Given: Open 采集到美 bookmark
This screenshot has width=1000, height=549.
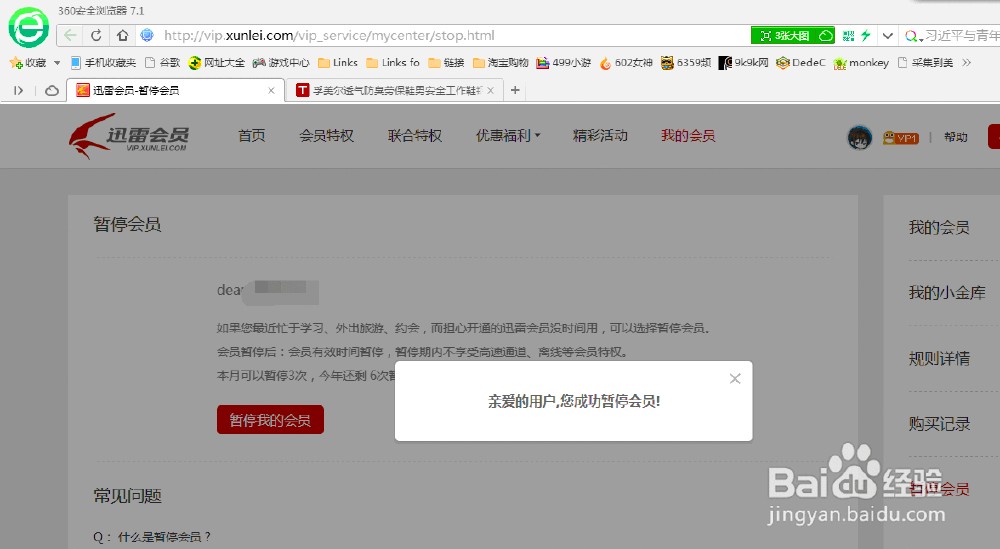Looking at the screenshot, I should [925, 62].
